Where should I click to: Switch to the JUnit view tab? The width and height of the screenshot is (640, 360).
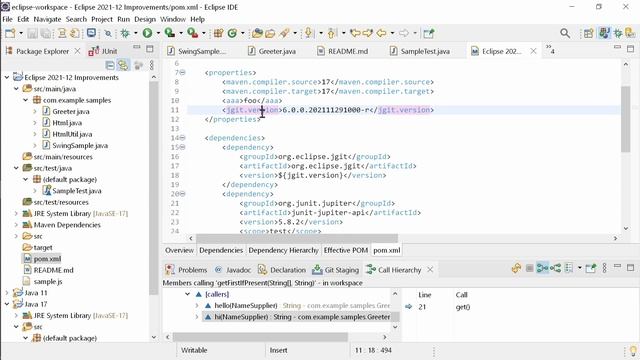click(x=103, y=51)
